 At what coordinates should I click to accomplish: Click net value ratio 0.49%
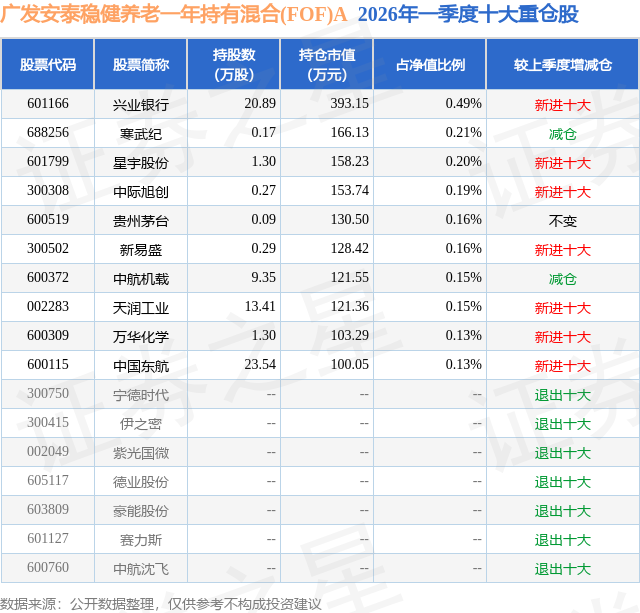(463, 104)
